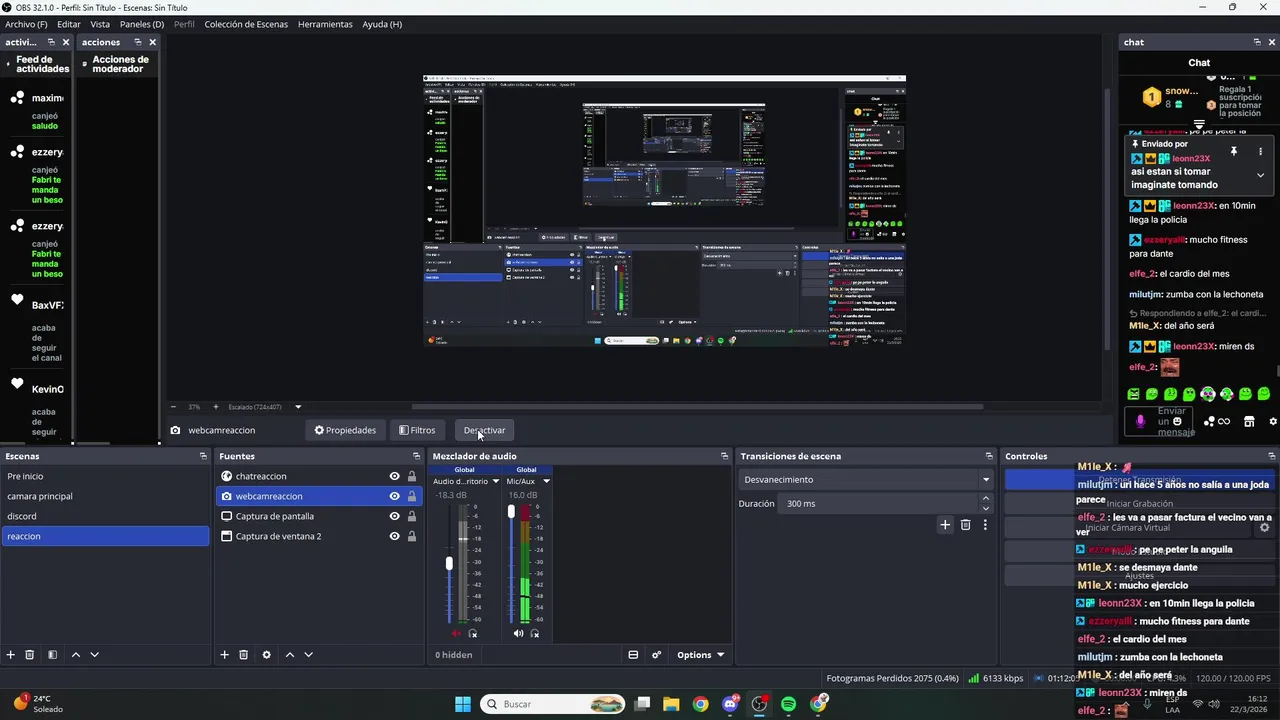Select the Pre inicio scene
This screenshot has width=1280, height=720.
tap(105, 476)
